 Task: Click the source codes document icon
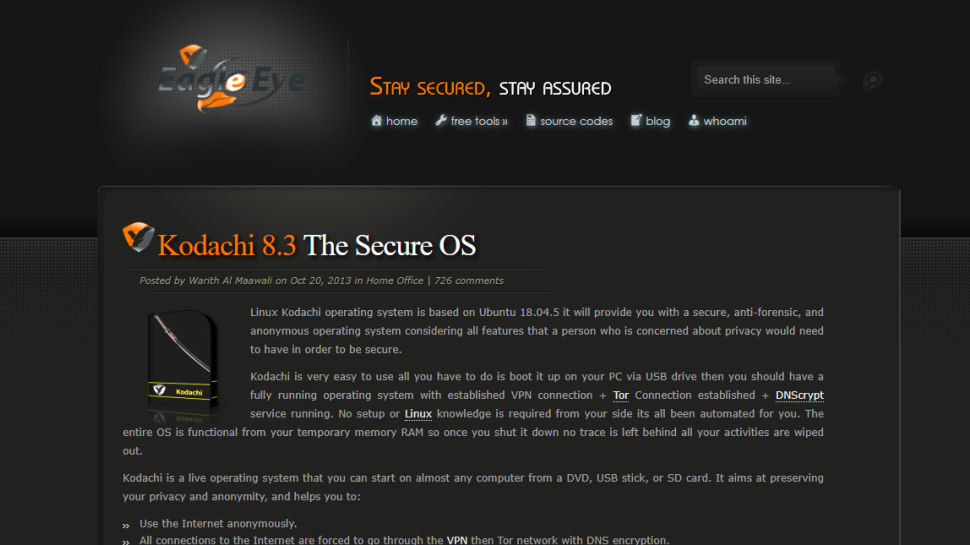530,121
